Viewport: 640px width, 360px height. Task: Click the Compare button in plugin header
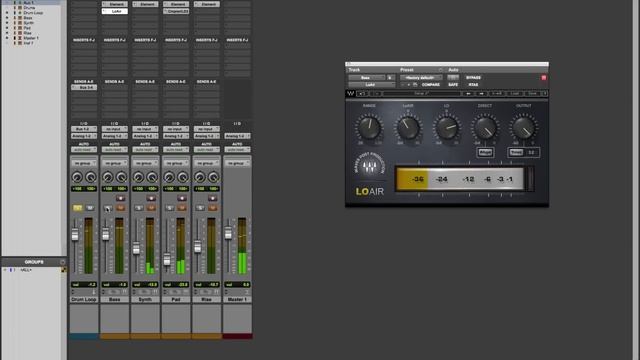pyautogui.click(x=431, y=84)
